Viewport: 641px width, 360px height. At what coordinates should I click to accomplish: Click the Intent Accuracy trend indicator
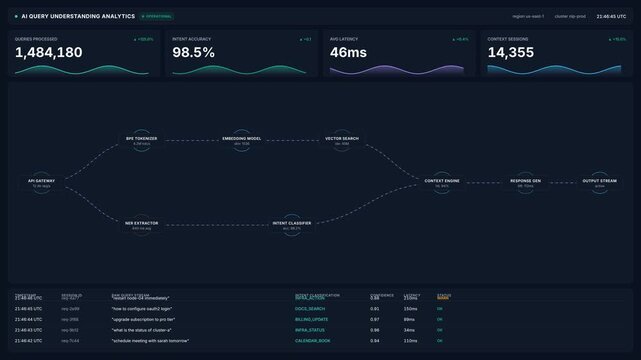point(305,40)
